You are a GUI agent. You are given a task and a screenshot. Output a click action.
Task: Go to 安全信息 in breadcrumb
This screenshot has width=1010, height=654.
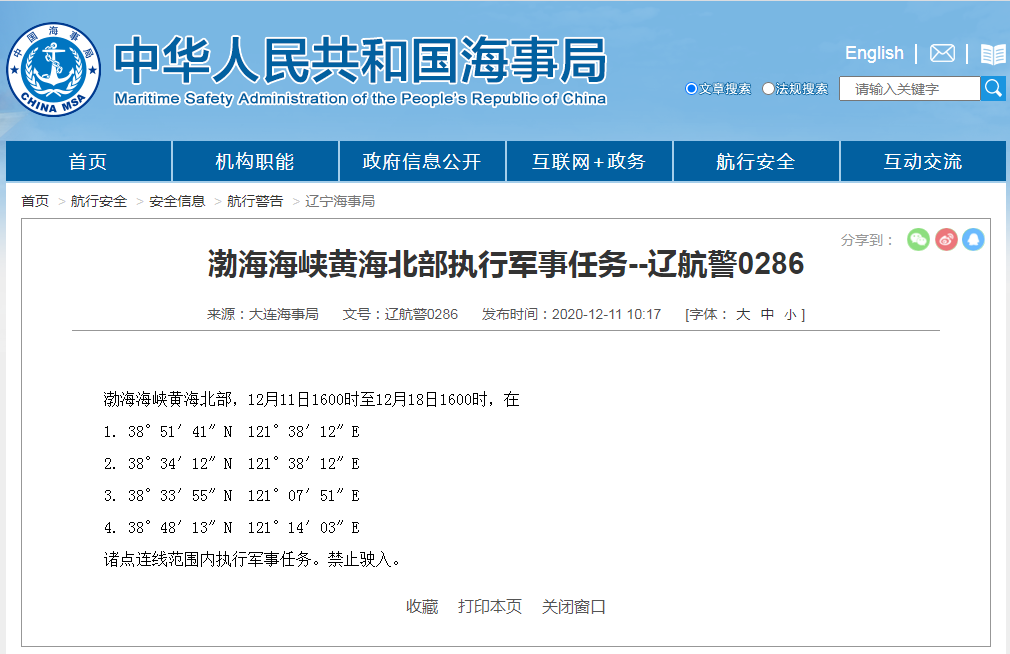pyautogui.click(x=177, y=202)
